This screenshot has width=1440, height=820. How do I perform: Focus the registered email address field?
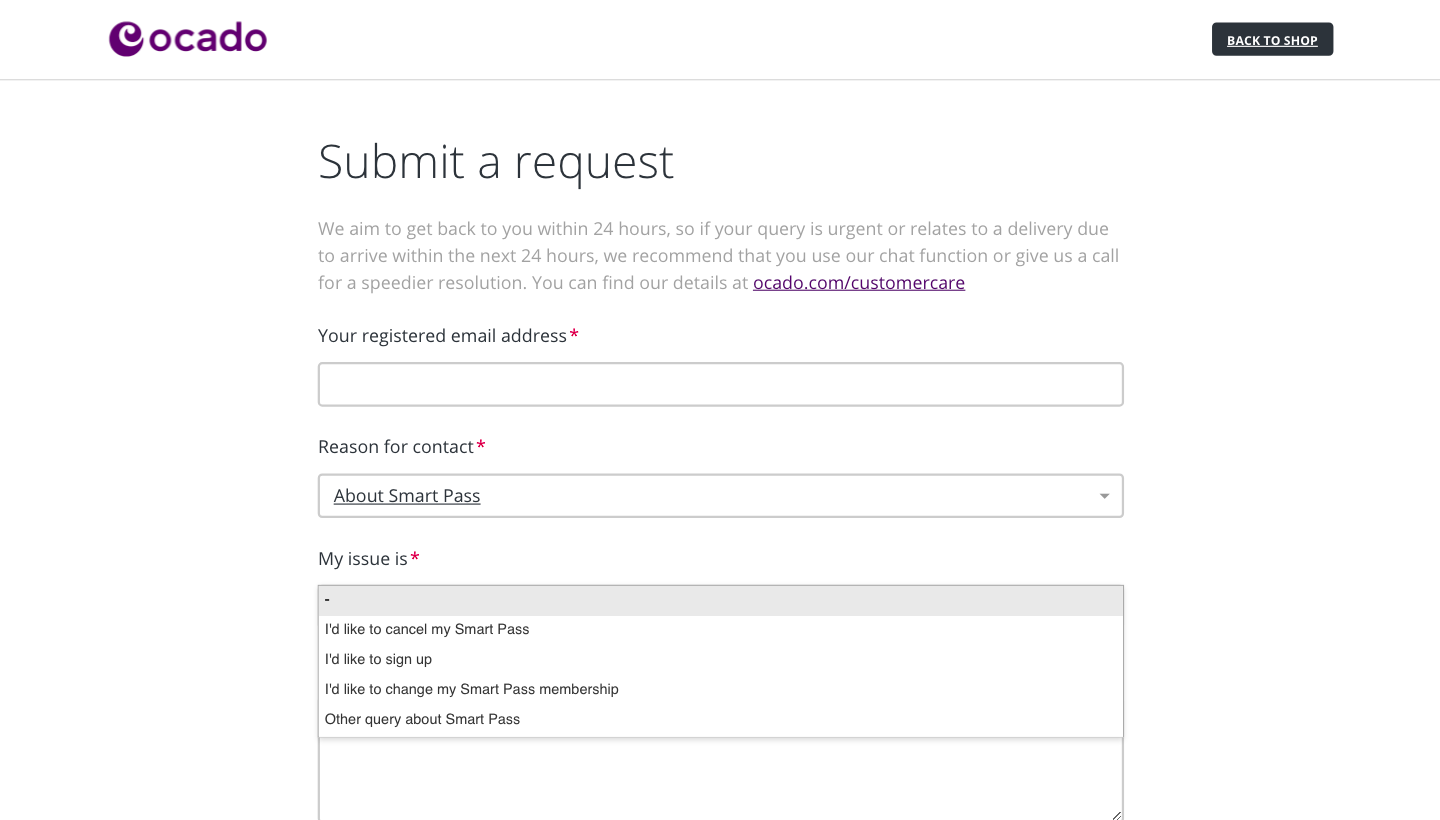pyautogui.click(x=721, y=384)
